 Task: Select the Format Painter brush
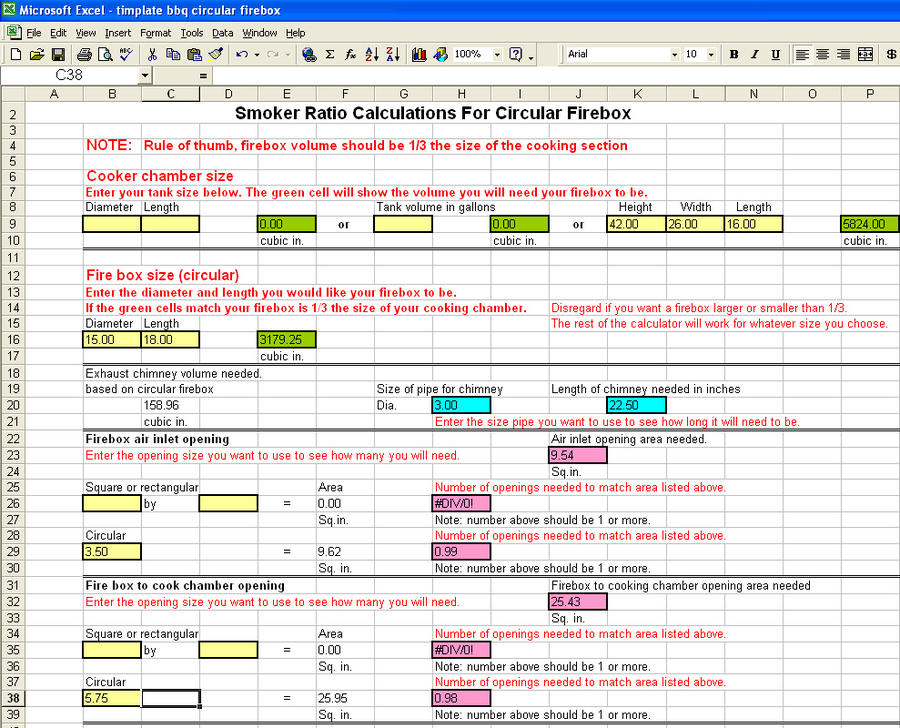pos(215,54)
